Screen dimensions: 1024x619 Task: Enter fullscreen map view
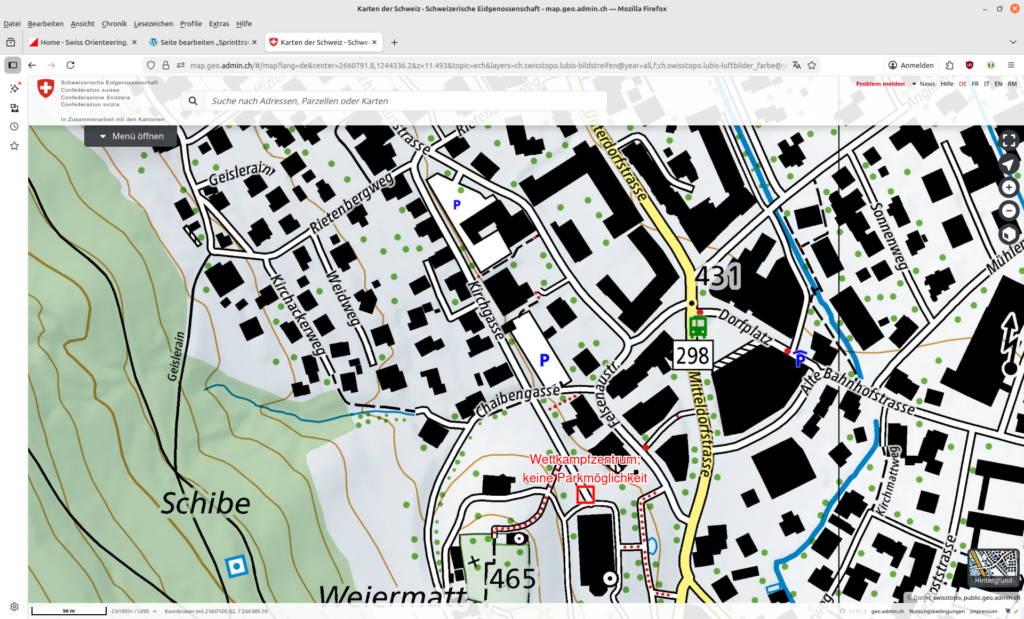pos(1009,141)
